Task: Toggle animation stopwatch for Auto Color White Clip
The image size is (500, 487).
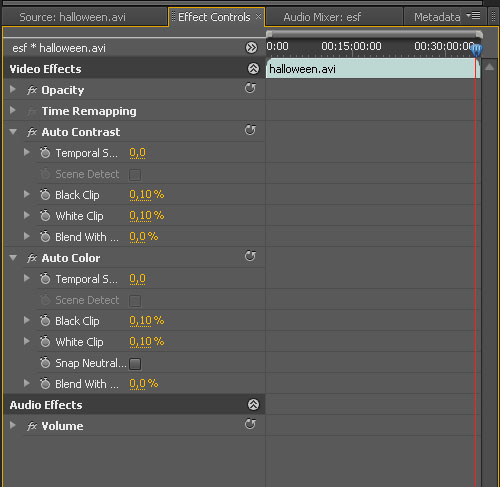Action: (x=45, y=342)
